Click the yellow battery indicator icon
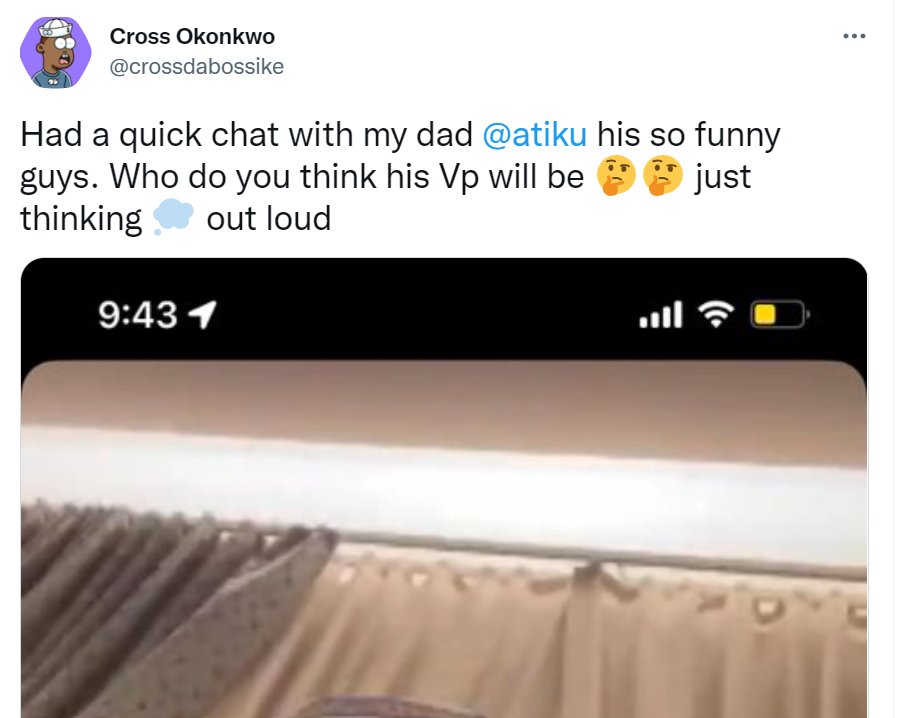This screenshot has width=898, height=718. (779, 314)
